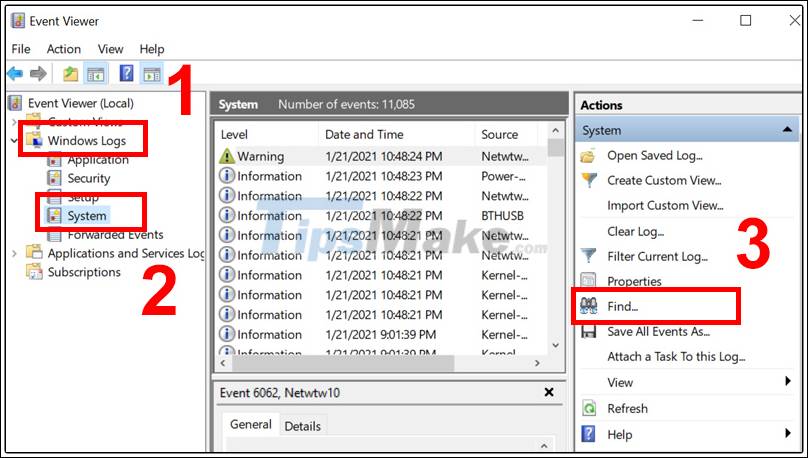Select the event with source BTHUSB
808x458 pixels.
(381, 215)
